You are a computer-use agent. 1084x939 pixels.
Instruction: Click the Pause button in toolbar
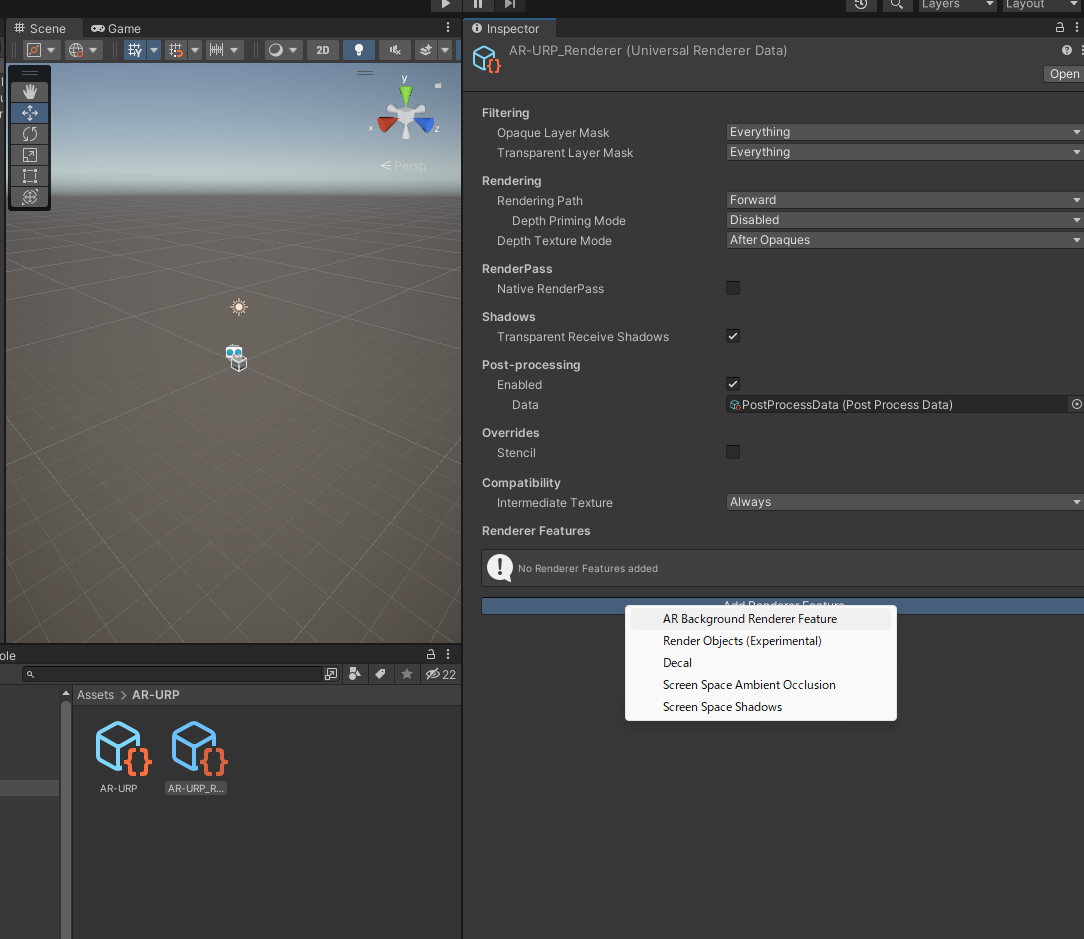(x=478, y=4)
